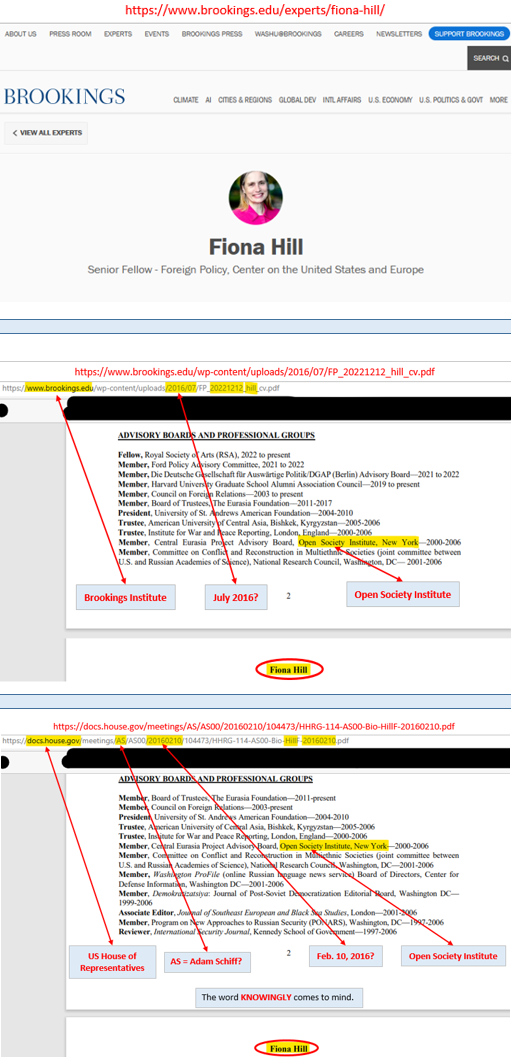Viewport: 511px width, 1060px height.
Task: Visit the Brookings Press link
Action: (212, 34)
